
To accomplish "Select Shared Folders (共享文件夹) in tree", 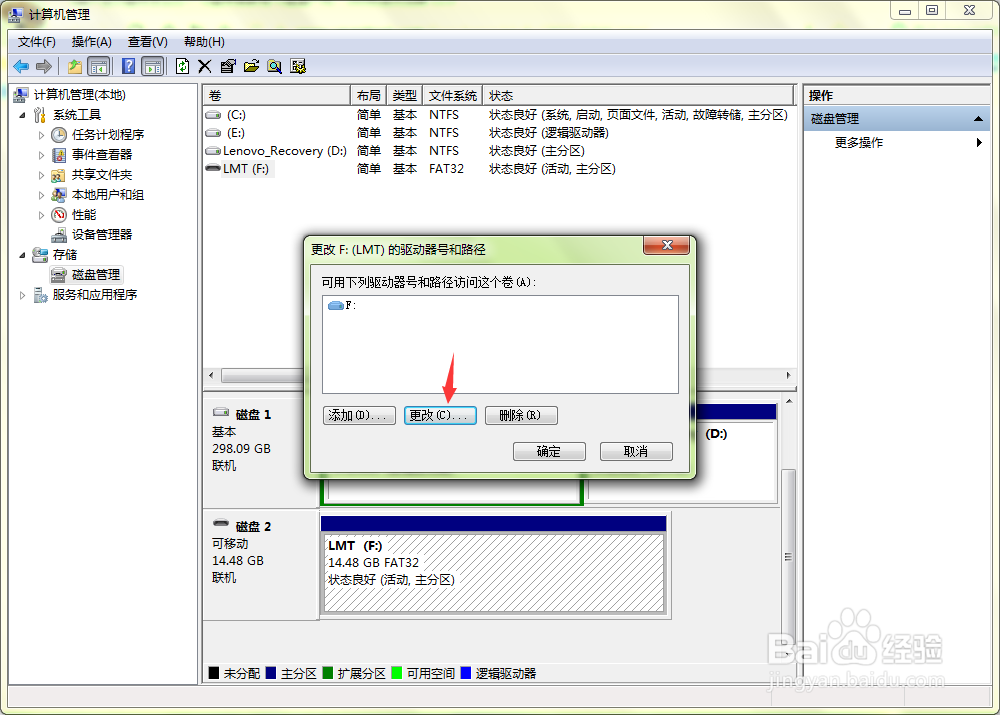I will point(102,175).
